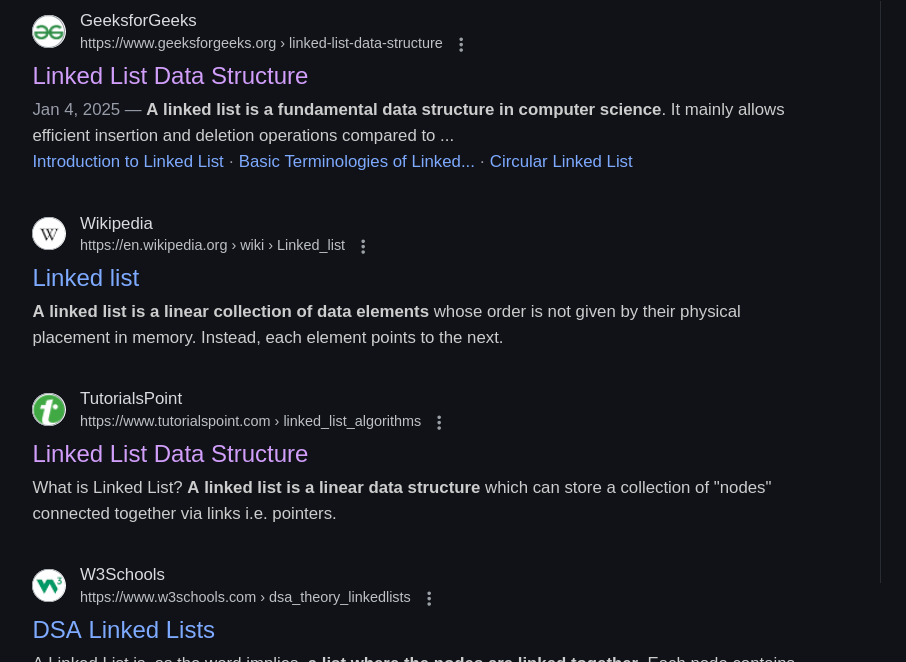
Task: Open the Wikipedia "Linked list" article
Action: 86,278
